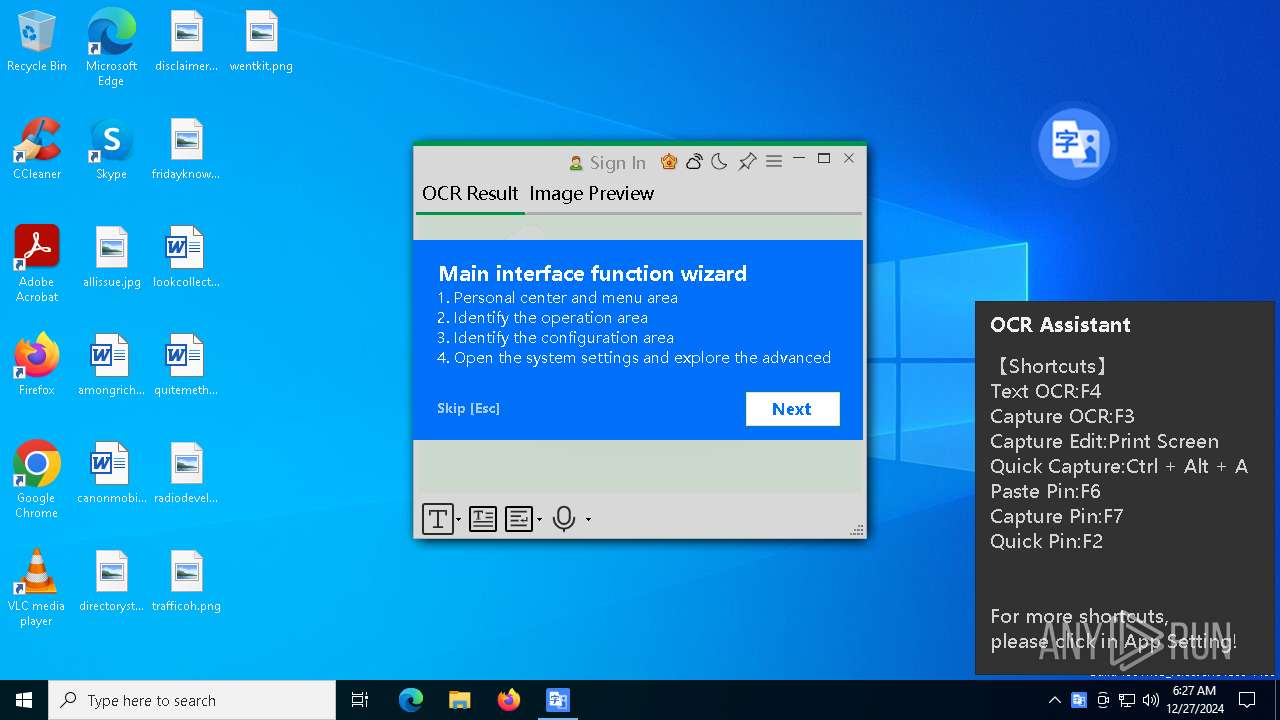Select the trafficoh.png desktop file
The height and width of the screenshot is (720, 1280).
click(187, 582)
